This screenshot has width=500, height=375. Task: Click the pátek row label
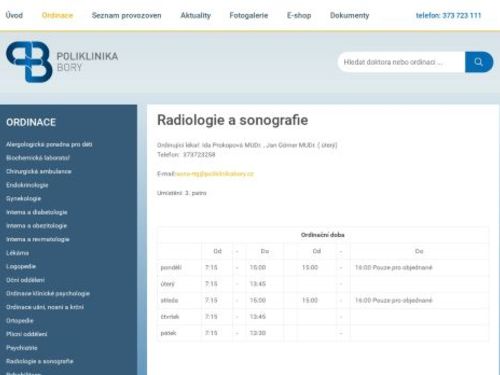point(168,333)
